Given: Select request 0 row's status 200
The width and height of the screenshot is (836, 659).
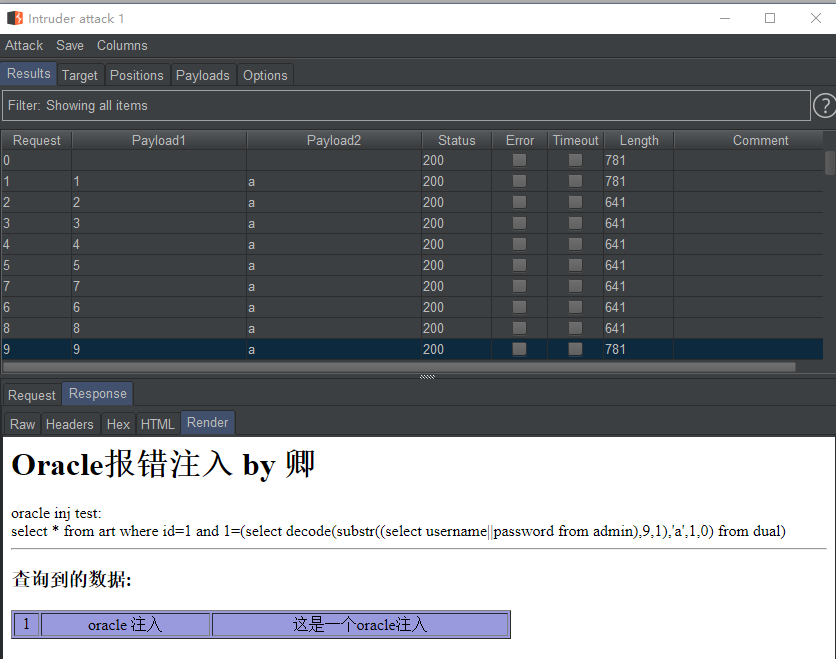Looking at the screenshot, I should coord(456,160).
